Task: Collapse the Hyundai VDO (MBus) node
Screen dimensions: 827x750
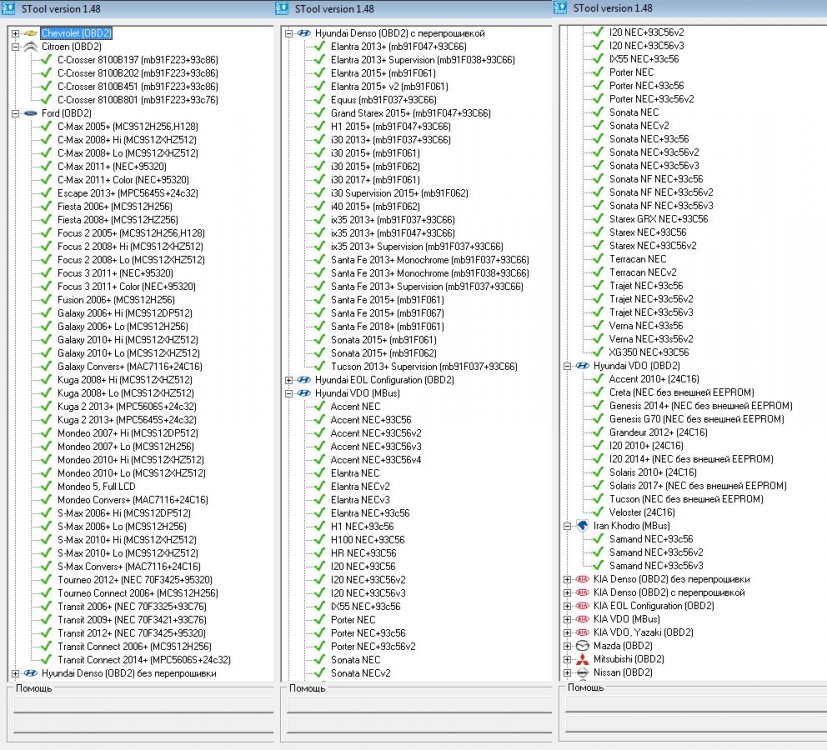Action: tap(289, 393)
